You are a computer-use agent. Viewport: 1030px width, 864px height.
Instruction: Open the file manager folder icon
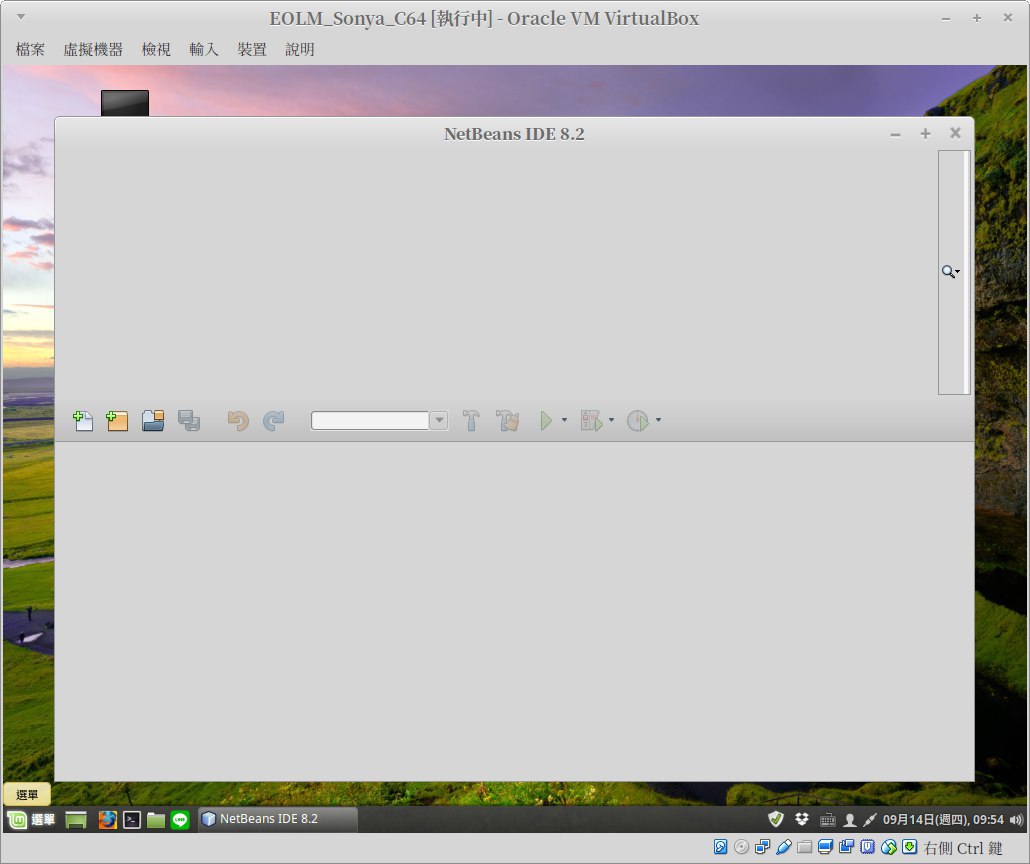(x=156, y=819)
